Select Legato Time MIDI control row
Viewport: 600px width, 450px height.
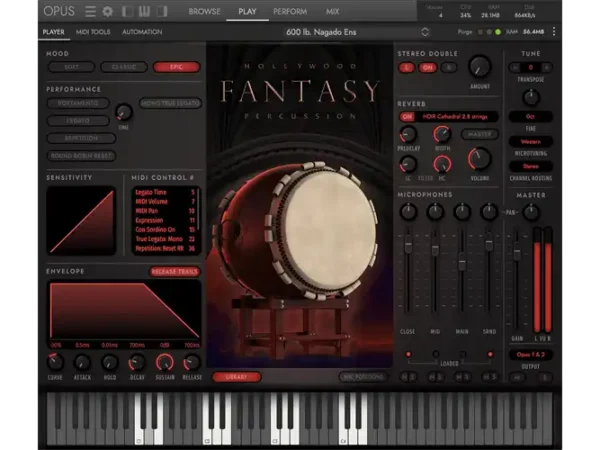(165, 192)
